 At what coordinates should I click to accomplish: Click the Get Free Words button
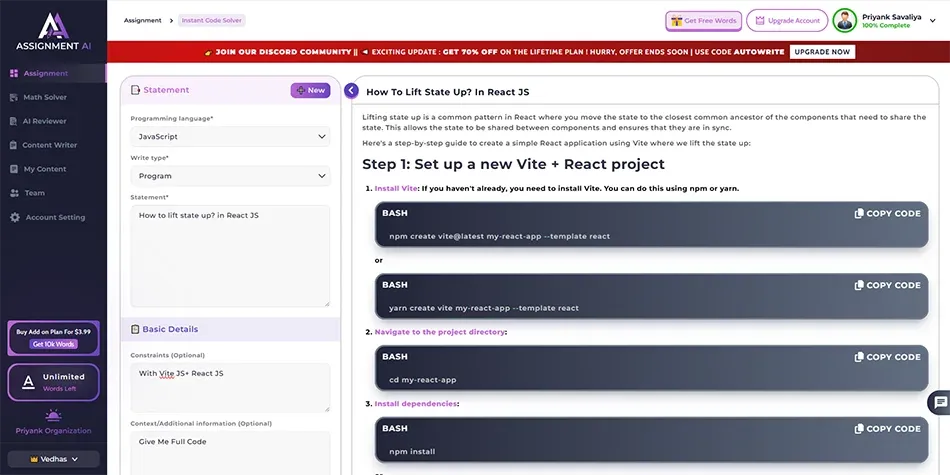[x=703, y=21]
